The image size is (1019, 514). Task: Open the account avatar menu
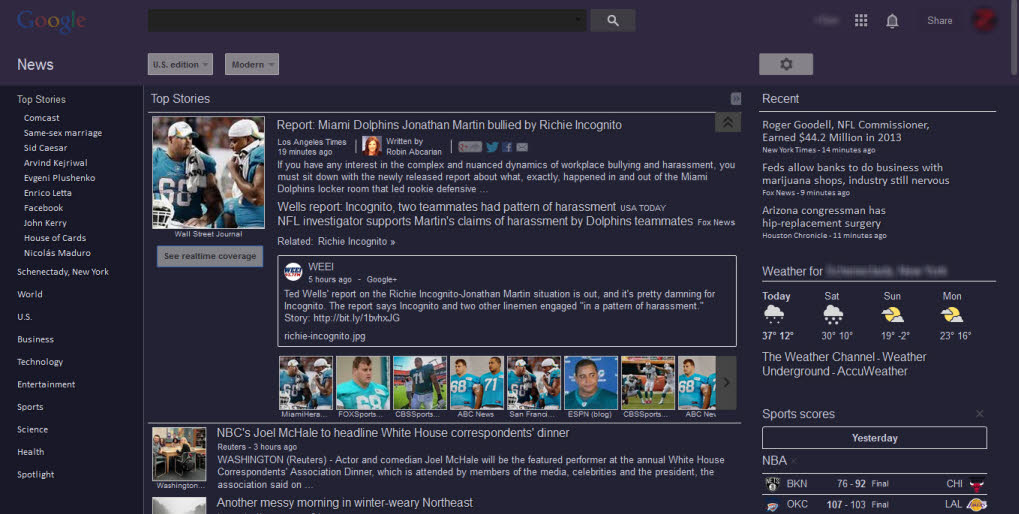[984, 20]
